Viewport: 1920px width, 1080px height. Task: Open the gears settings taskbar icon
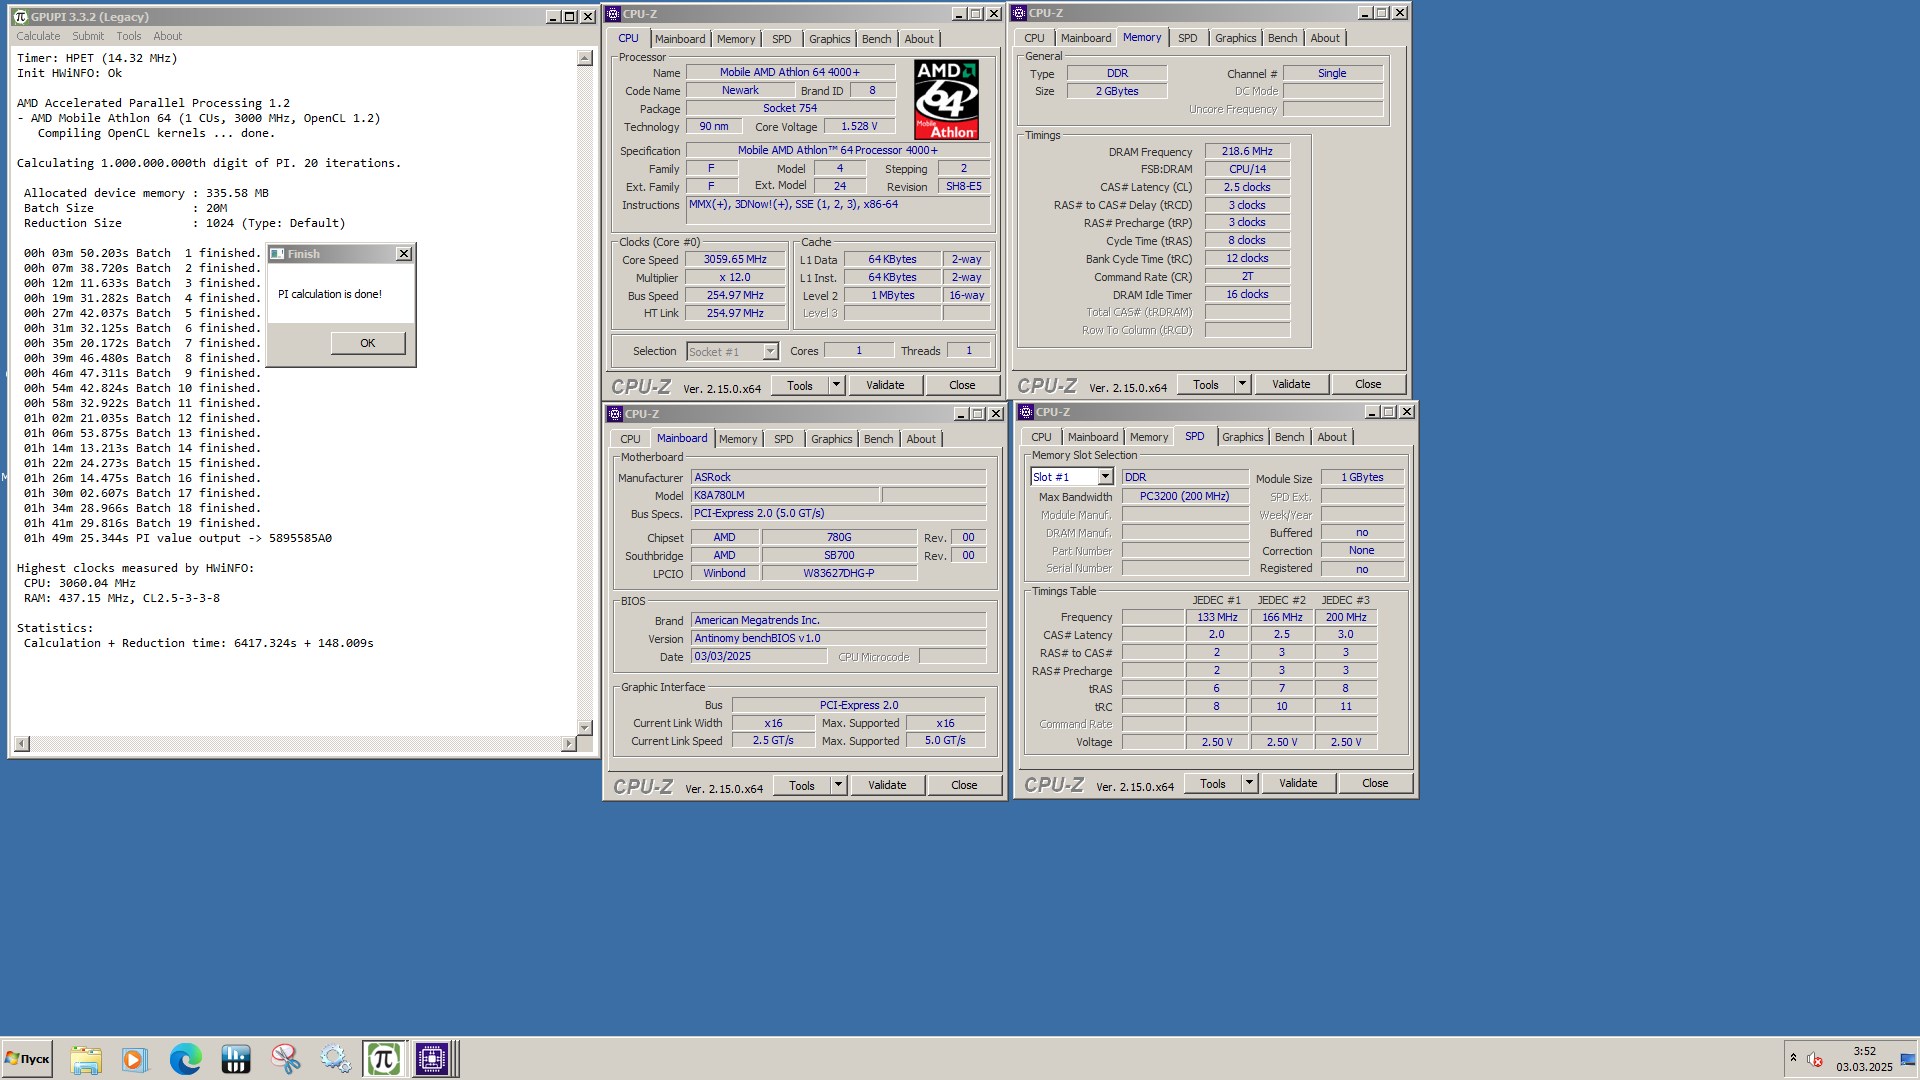pyautogui.click(x=335, y=1059)
